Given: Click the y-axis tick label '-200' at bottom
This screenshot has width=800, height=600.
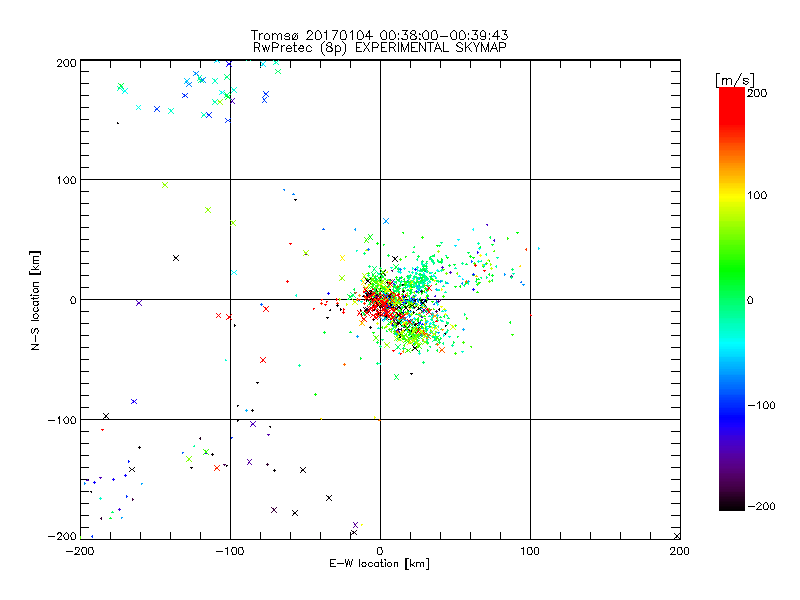Looking at the screenshot, I should pos(62,536).
